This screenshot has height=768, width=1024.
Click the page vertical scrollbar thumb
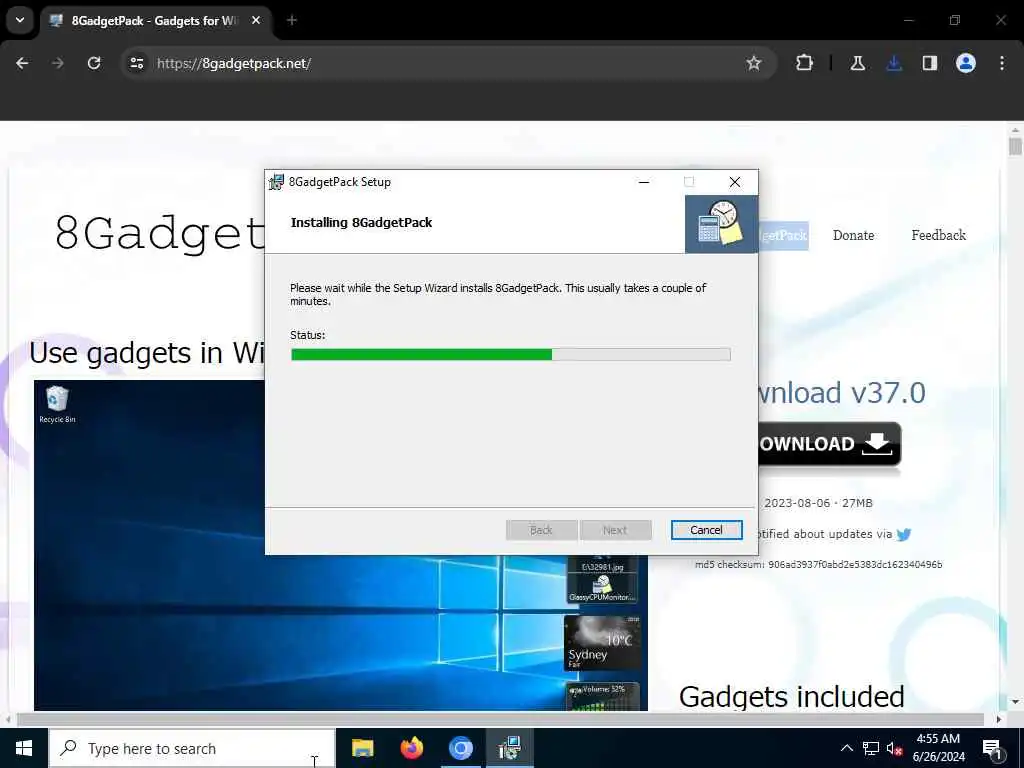pos(1015,146)
